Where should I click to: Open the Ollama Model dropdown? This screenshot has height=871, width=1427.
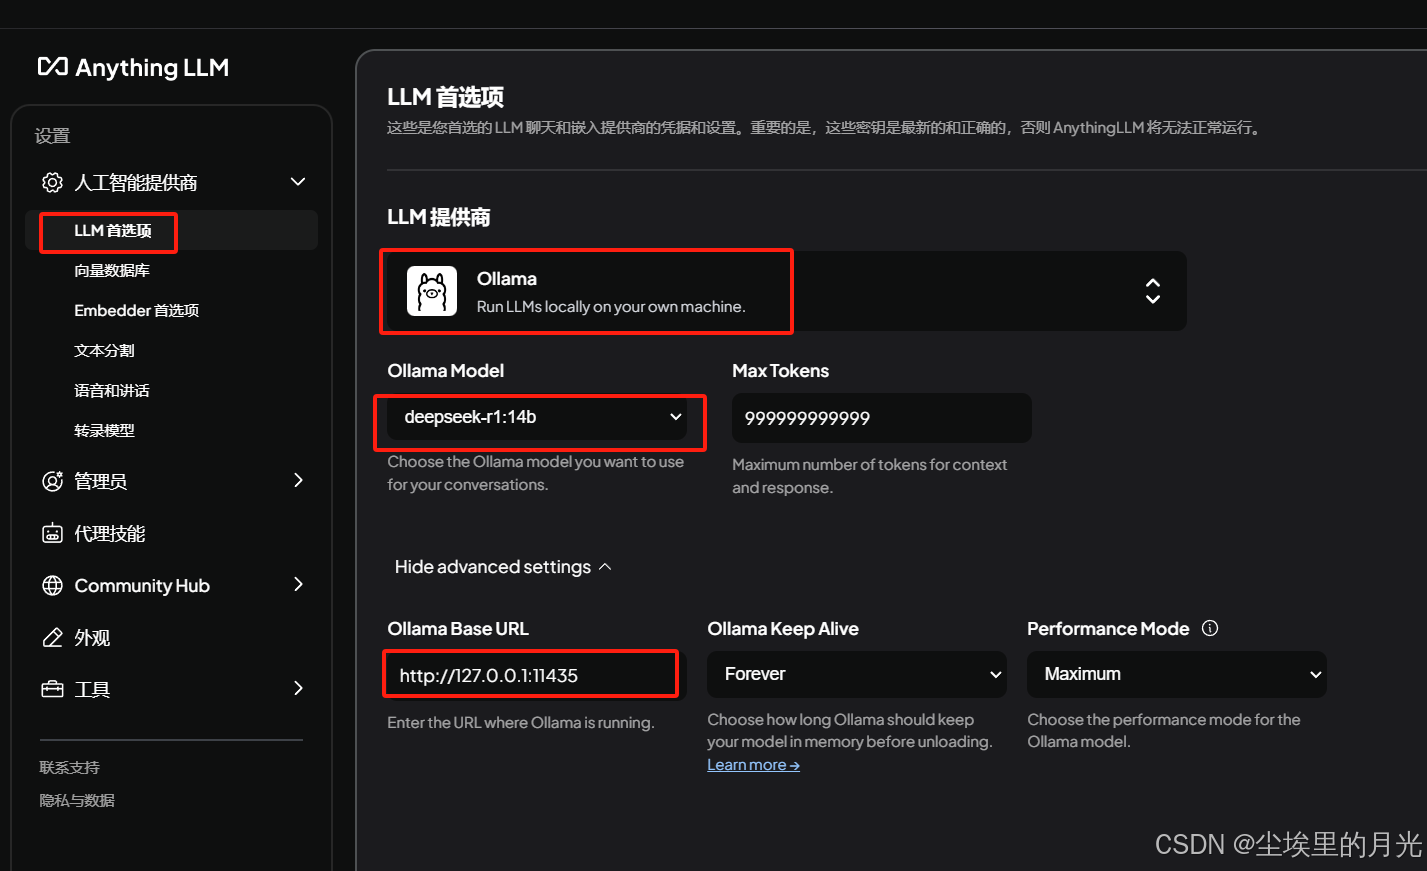pos(538,417)
